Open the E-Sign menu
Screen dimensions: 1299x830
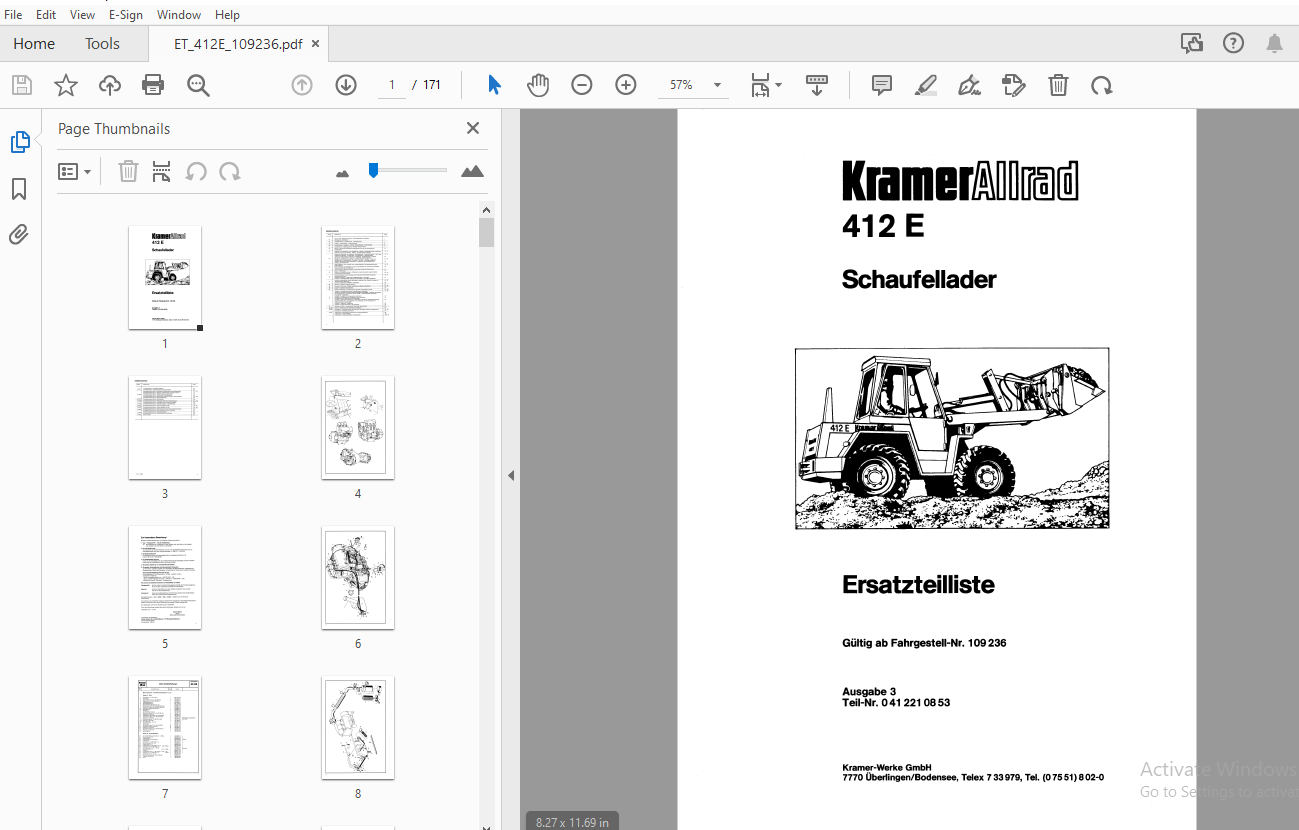(126, 14)
